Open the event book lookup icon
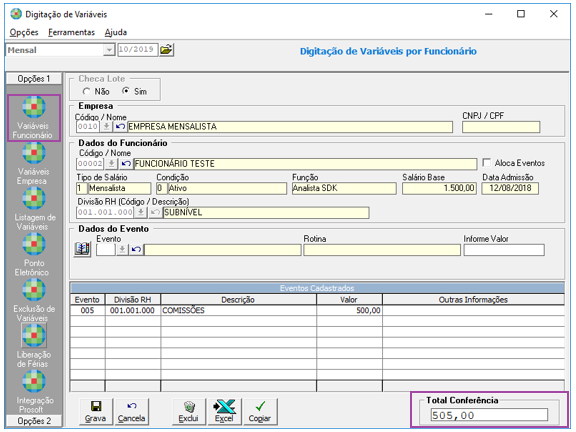 tap(82, 249)
